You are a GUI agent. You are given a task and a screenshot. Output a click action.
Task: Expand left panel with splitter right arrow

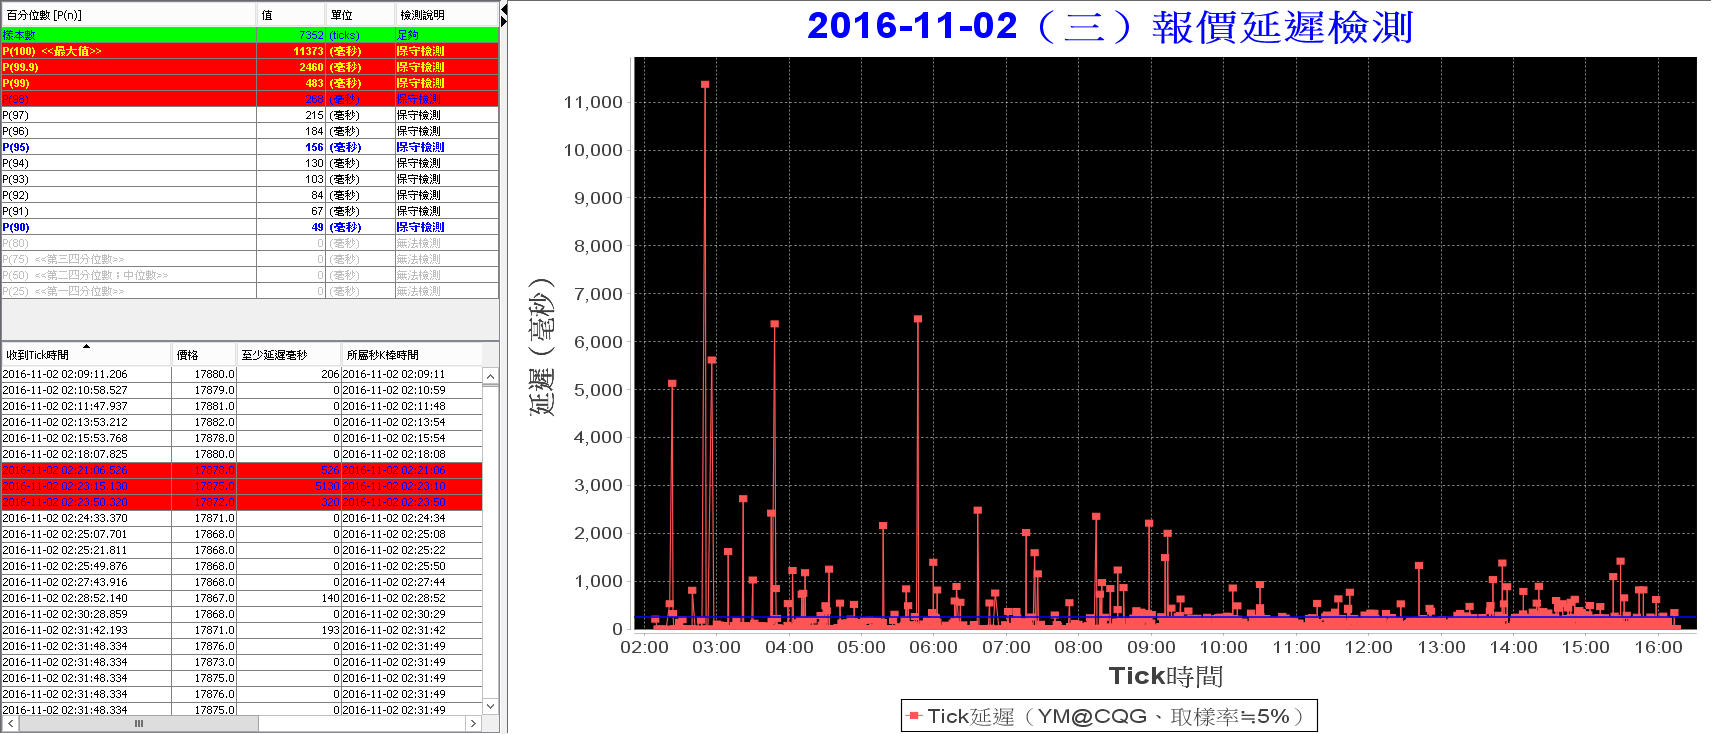504,21
